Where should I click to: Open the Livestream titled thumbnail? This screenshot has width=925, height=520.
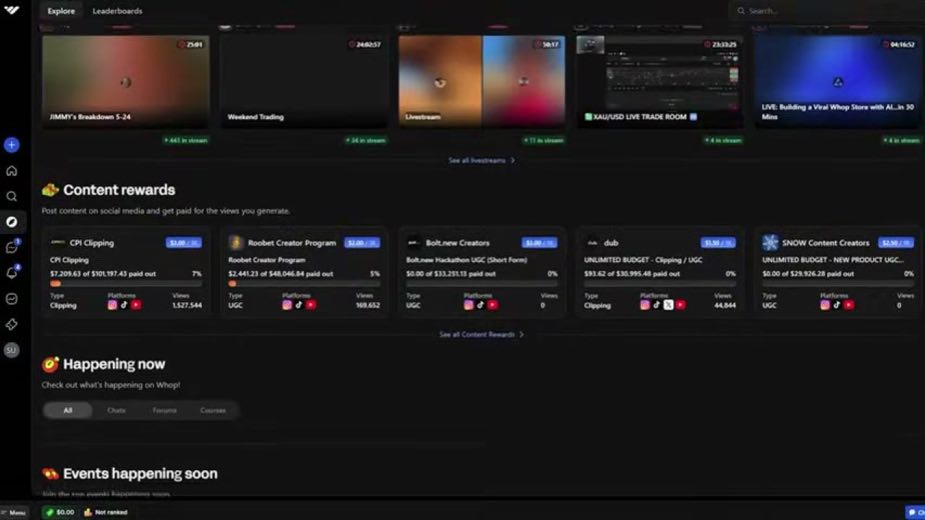(481, 81)
